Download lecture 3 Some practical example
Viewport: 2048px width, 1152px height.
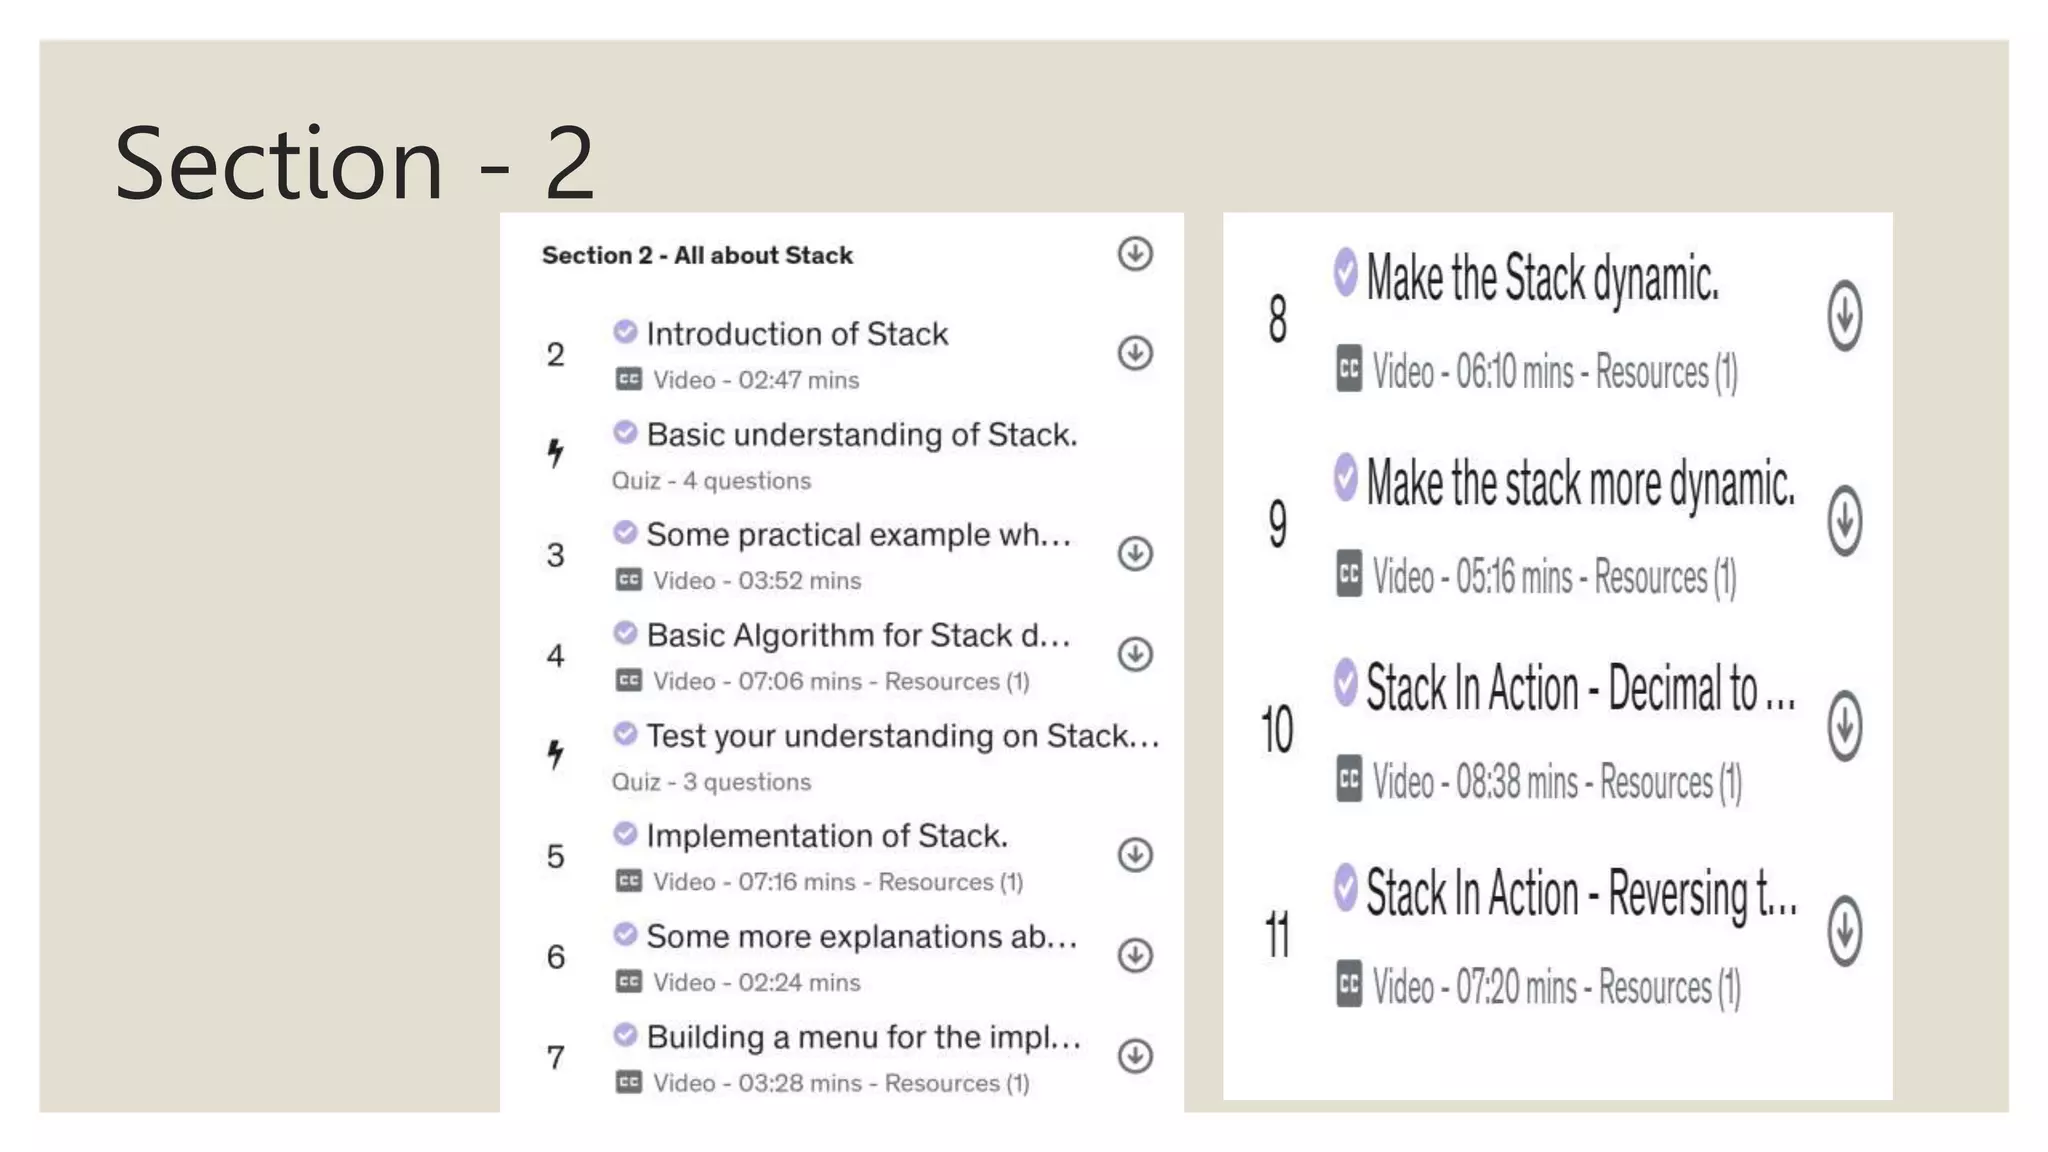point(1135,554)
